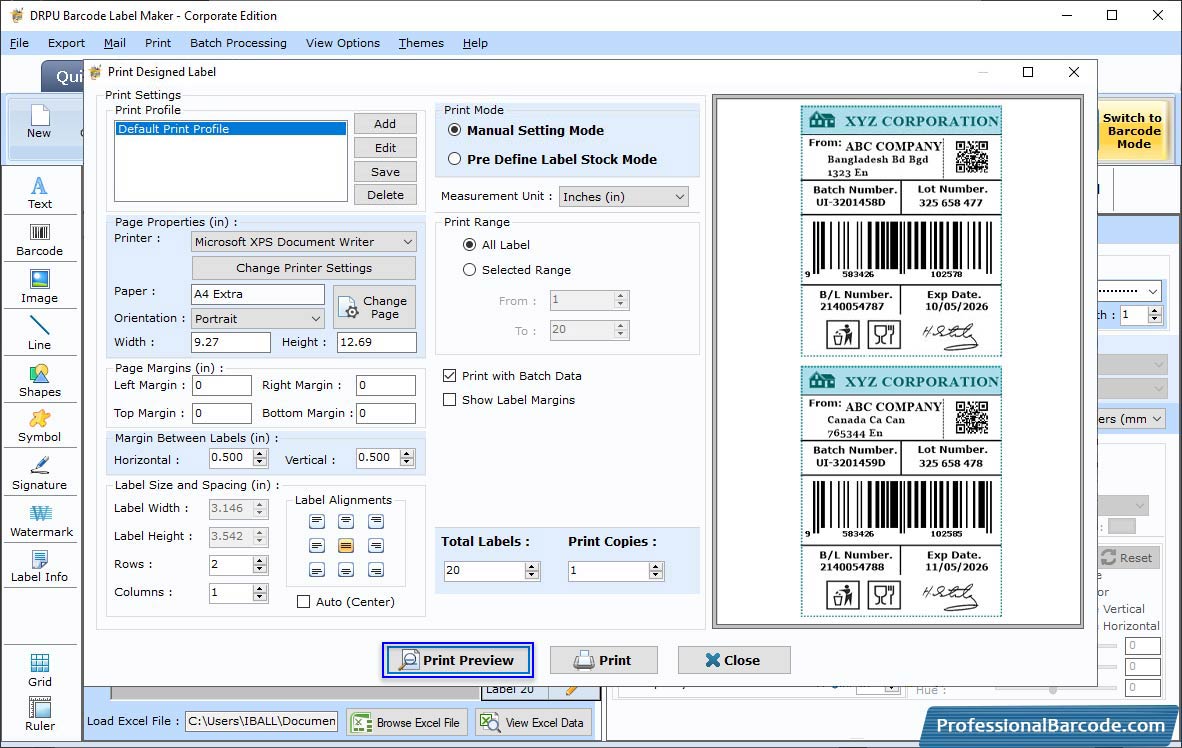
Task: Click Switch to Barcode Mode button
Action: [1133, 131]
